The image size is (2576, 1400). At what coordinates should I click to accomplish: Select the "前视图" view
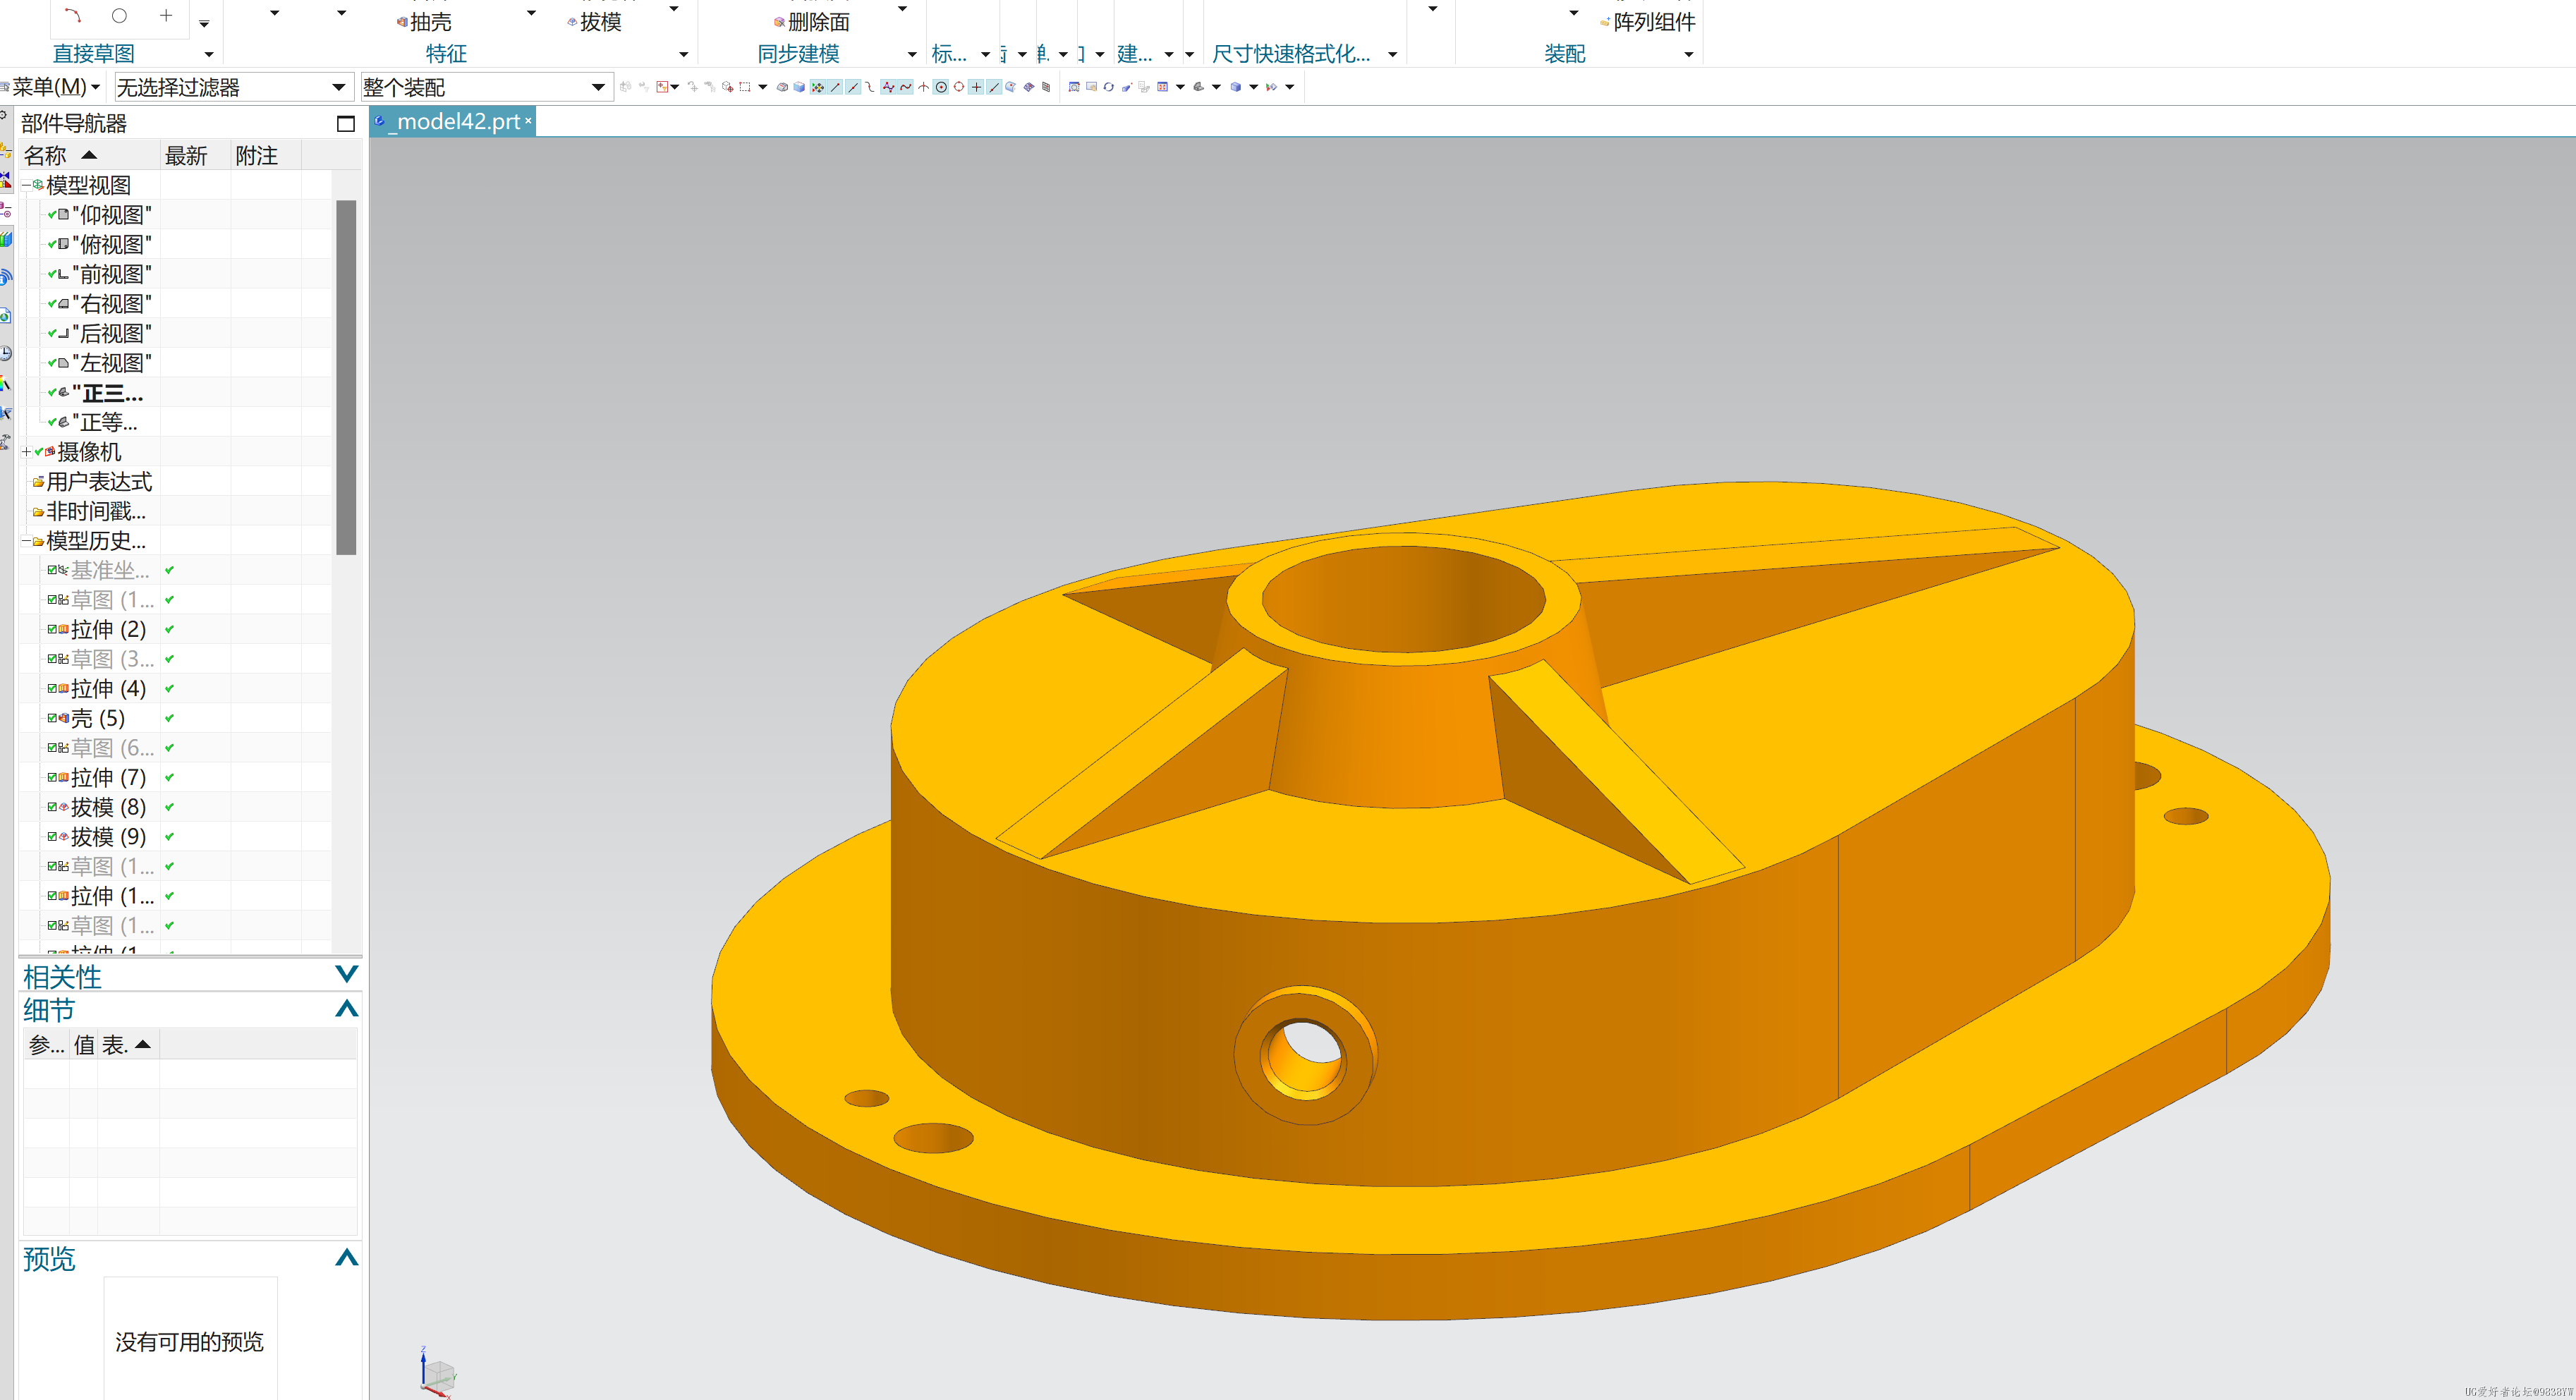(x=112, y=274)
